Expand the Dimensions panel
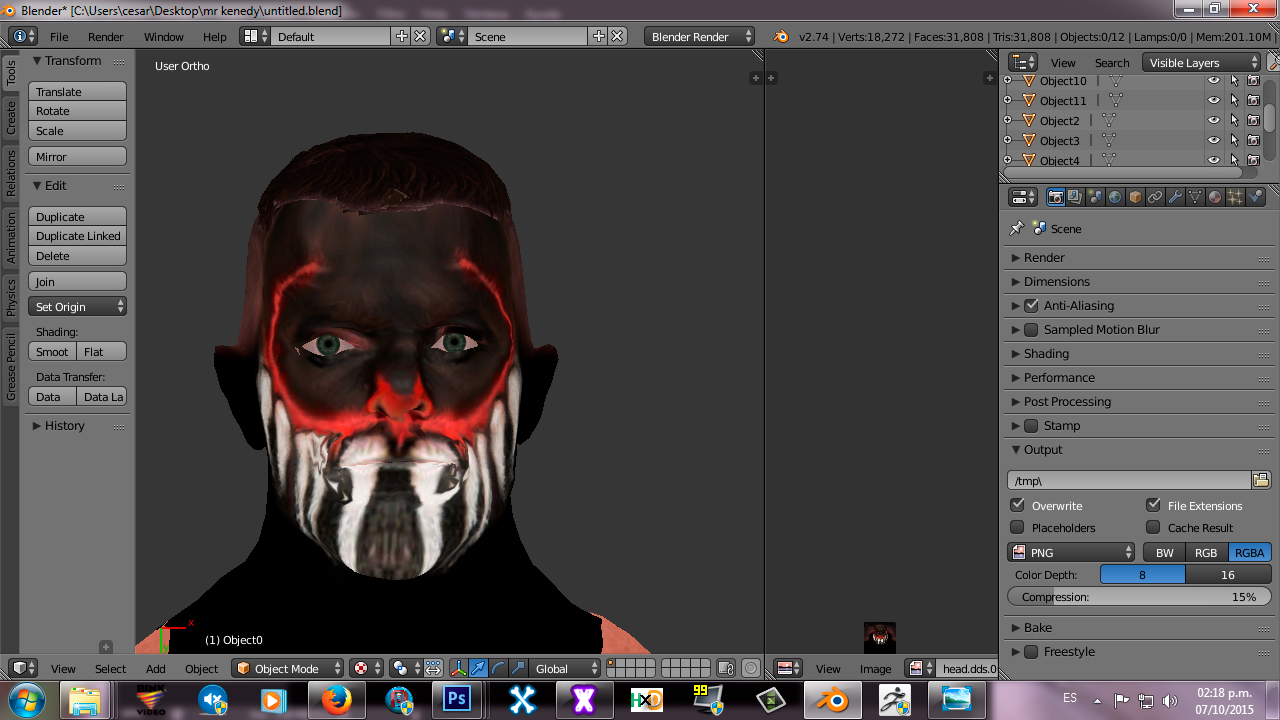The image size is (1280, 720). (x=1056, y=281)
